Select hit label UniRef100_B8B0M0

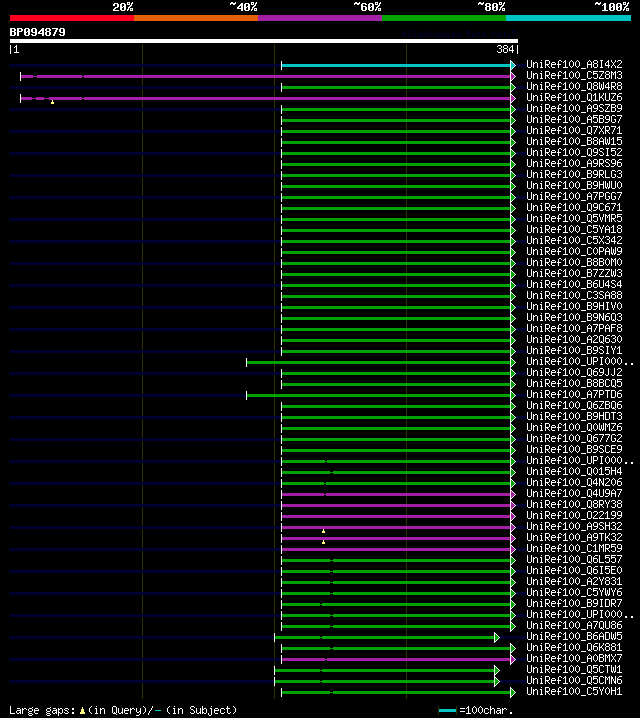pos(574,262)
